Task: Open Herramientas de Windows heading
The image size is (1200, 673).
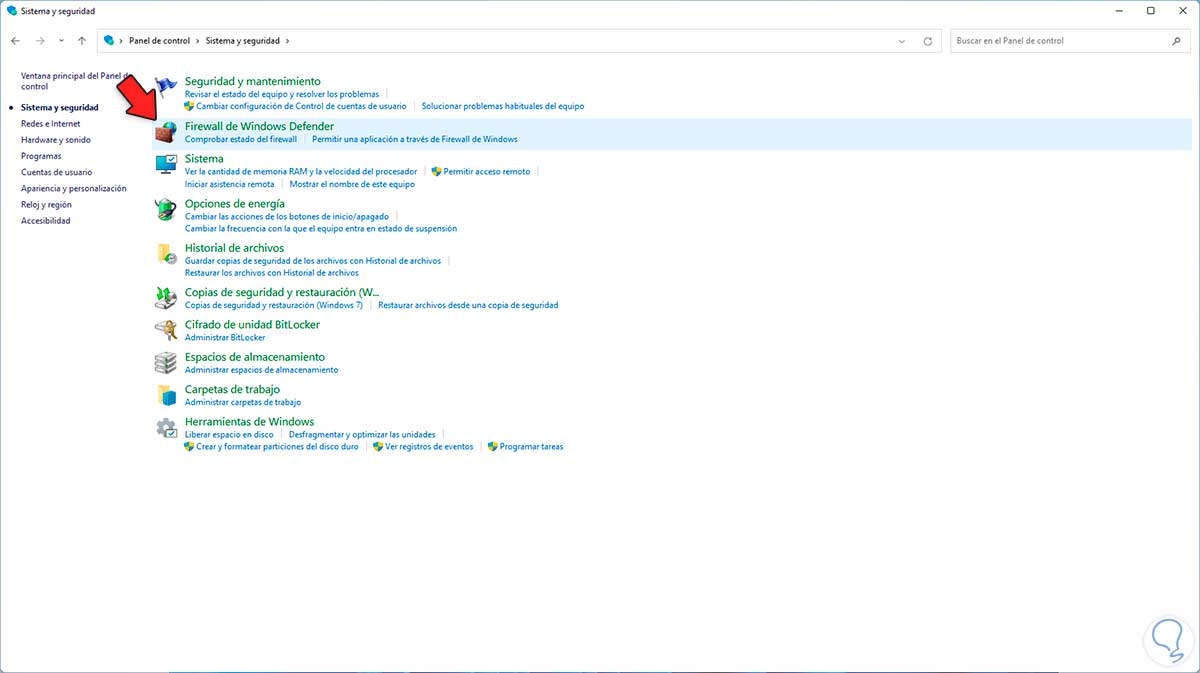Action: [250, 422]
